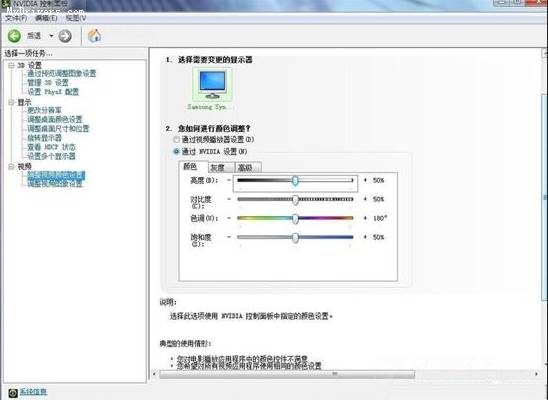Click the 饱和度 saturation slider handle
This screenshot has height=400, width=548.
click(x=296, y=238)
